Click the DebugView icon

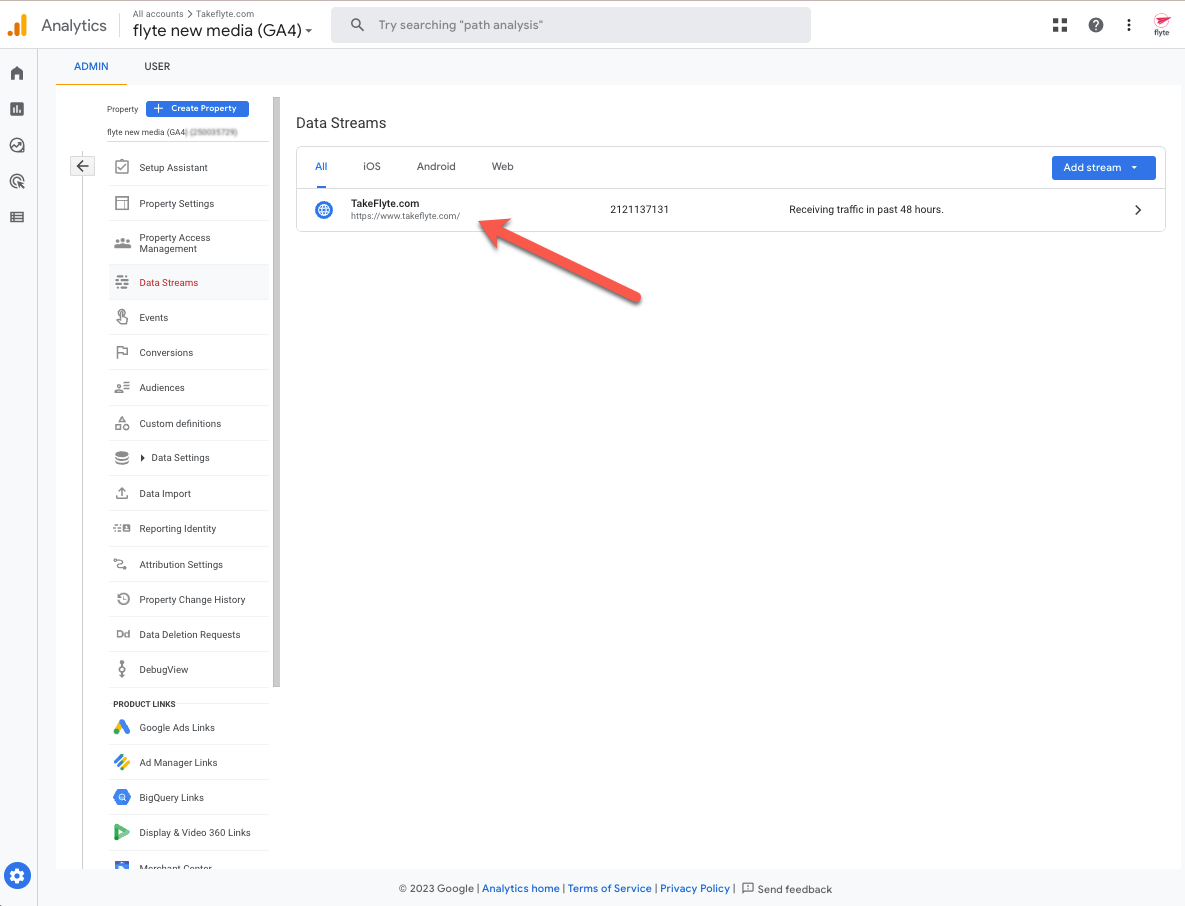coord(122,669)
